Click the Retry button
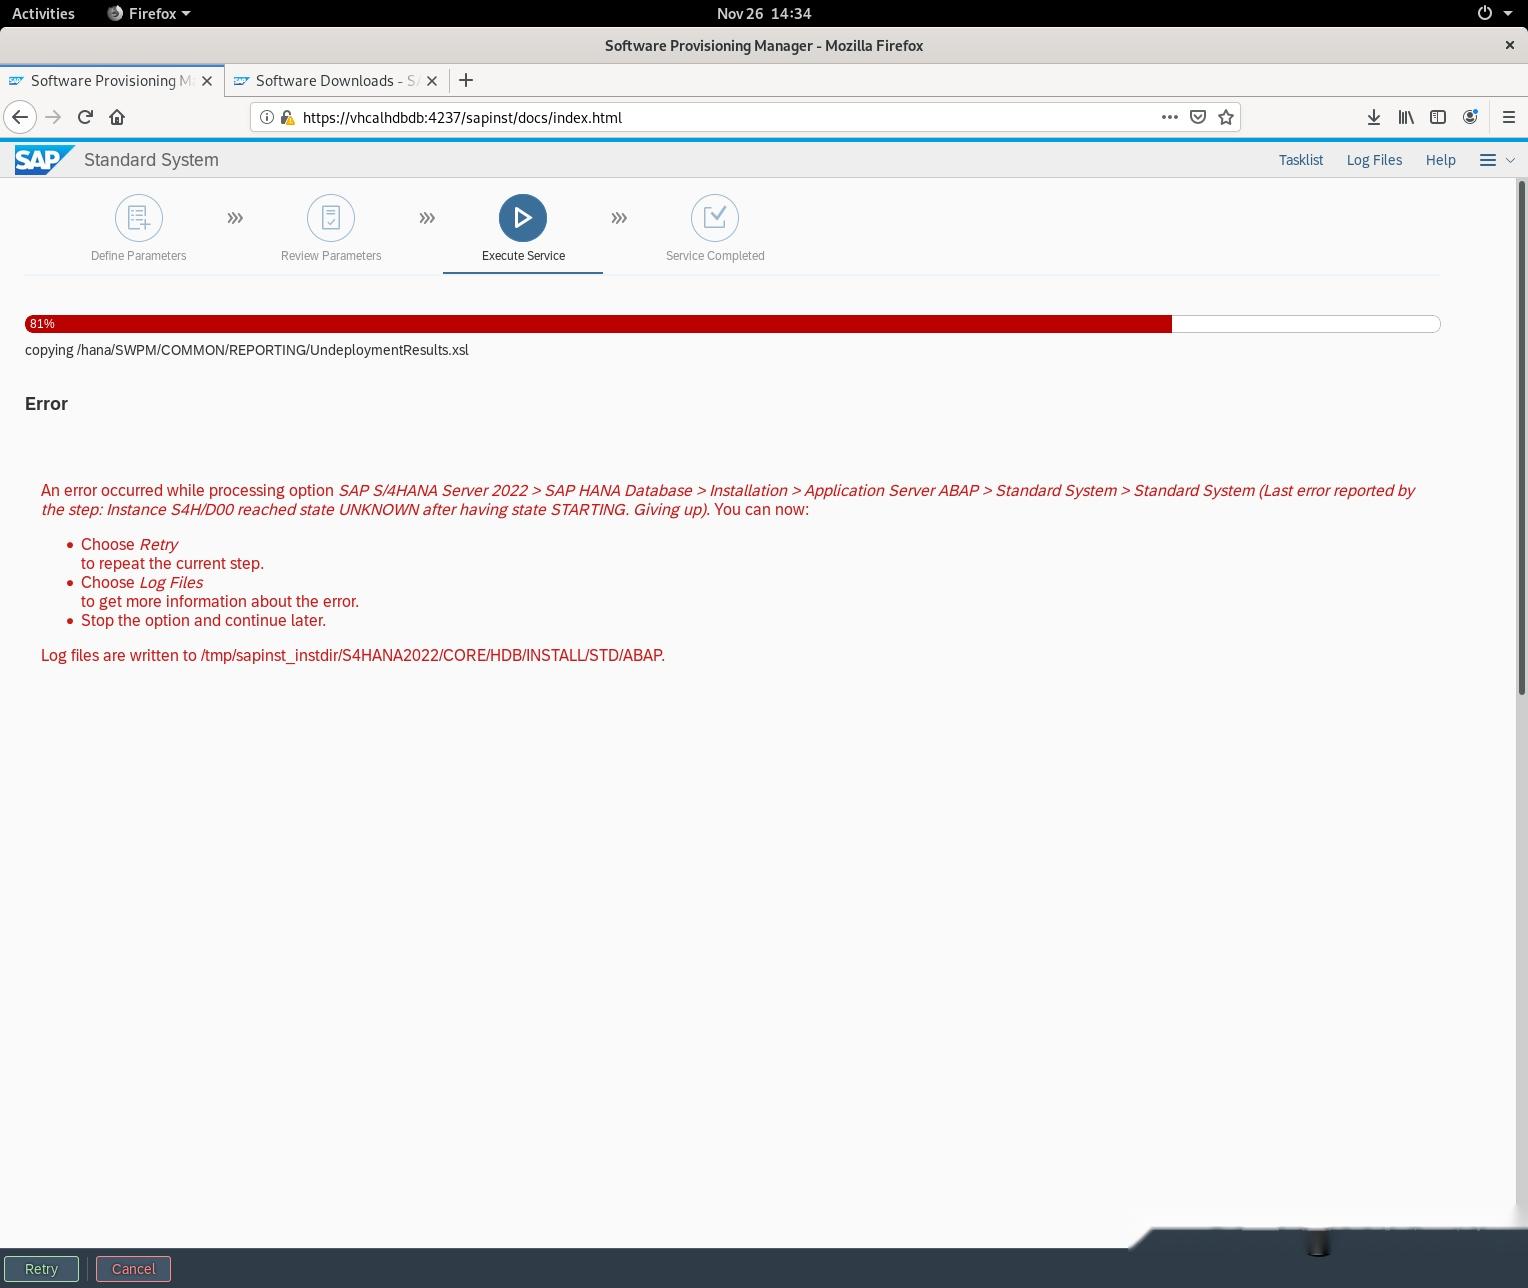The image size is (1528, 1288). click(41, 1269)
